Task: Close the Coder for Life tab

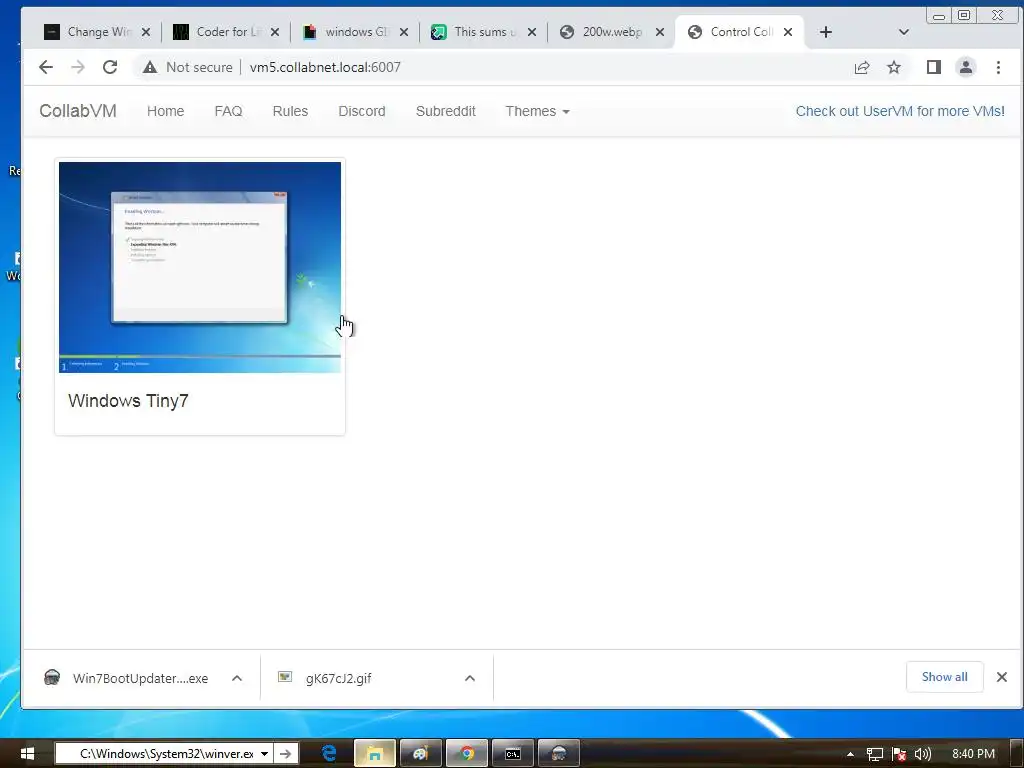Action: point(275,32)
